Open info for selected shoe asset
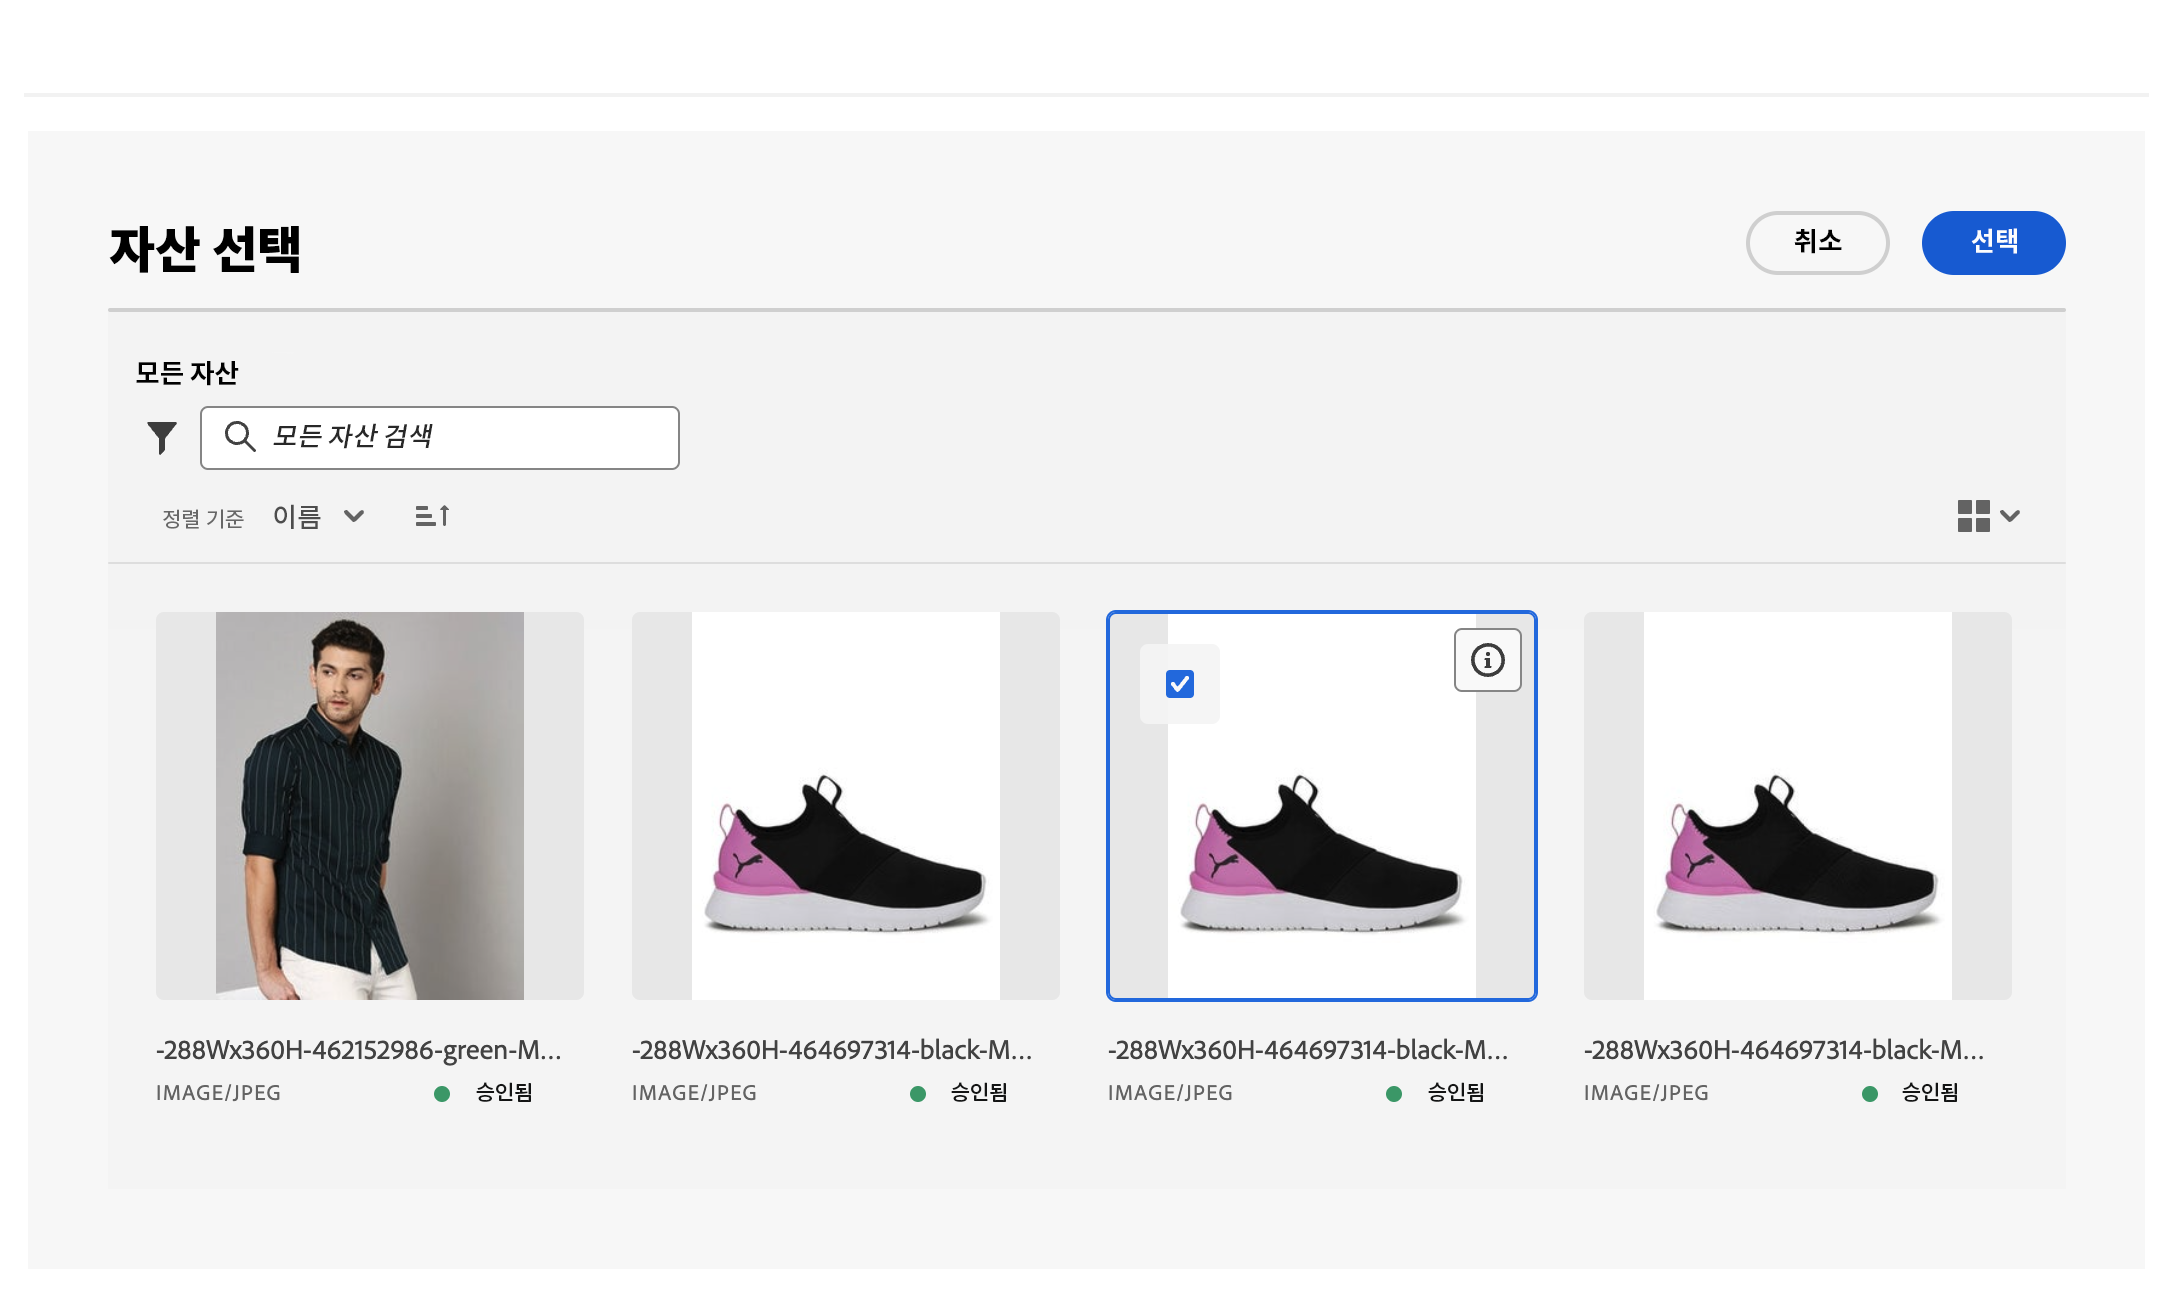This screenshot has height=1298, width=2176. coord(1487,660)
